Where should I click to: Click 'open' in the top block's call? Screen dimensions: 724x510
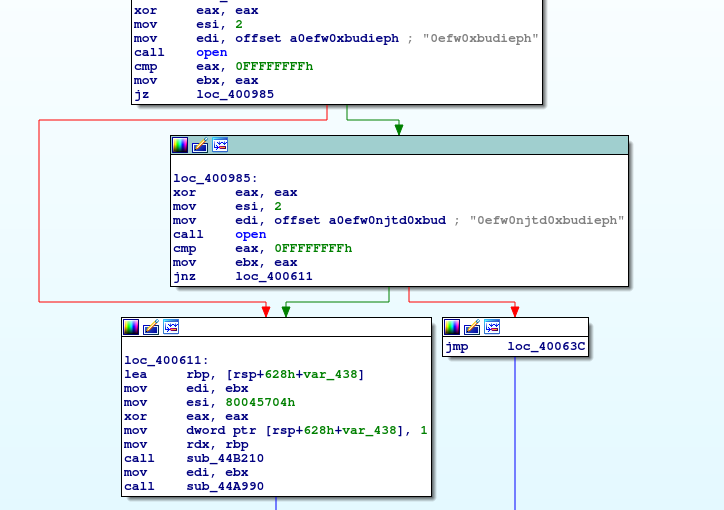[211, 53]
